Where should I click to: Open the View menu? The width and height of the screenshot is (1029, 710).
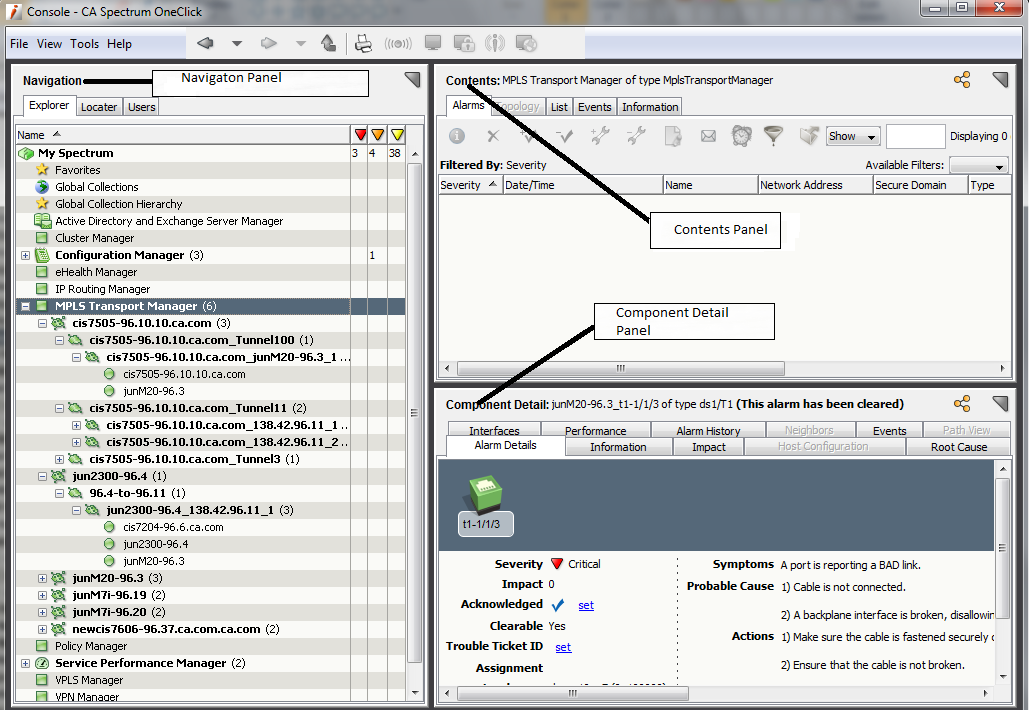point(49,43)
